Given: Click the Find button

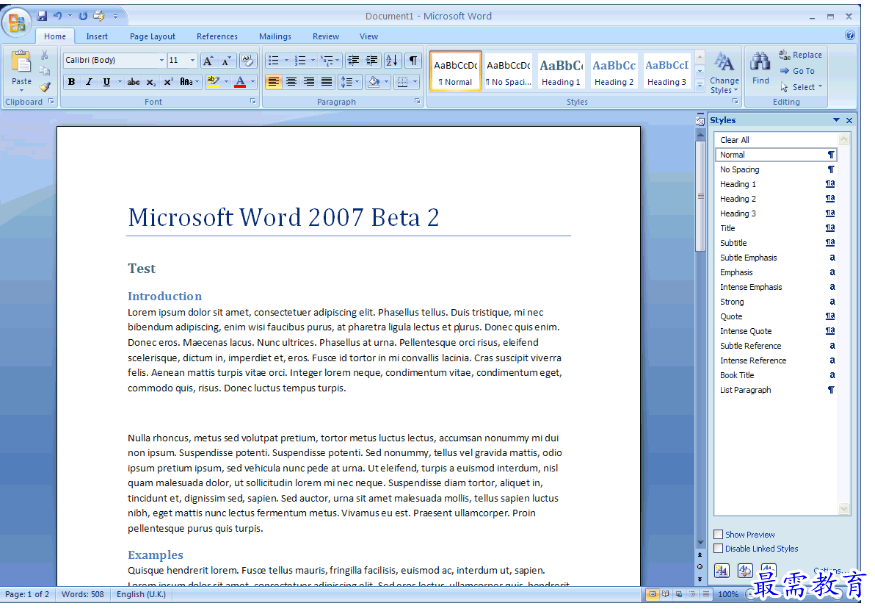Looking at the screenshot, I should tap(760, 68).
